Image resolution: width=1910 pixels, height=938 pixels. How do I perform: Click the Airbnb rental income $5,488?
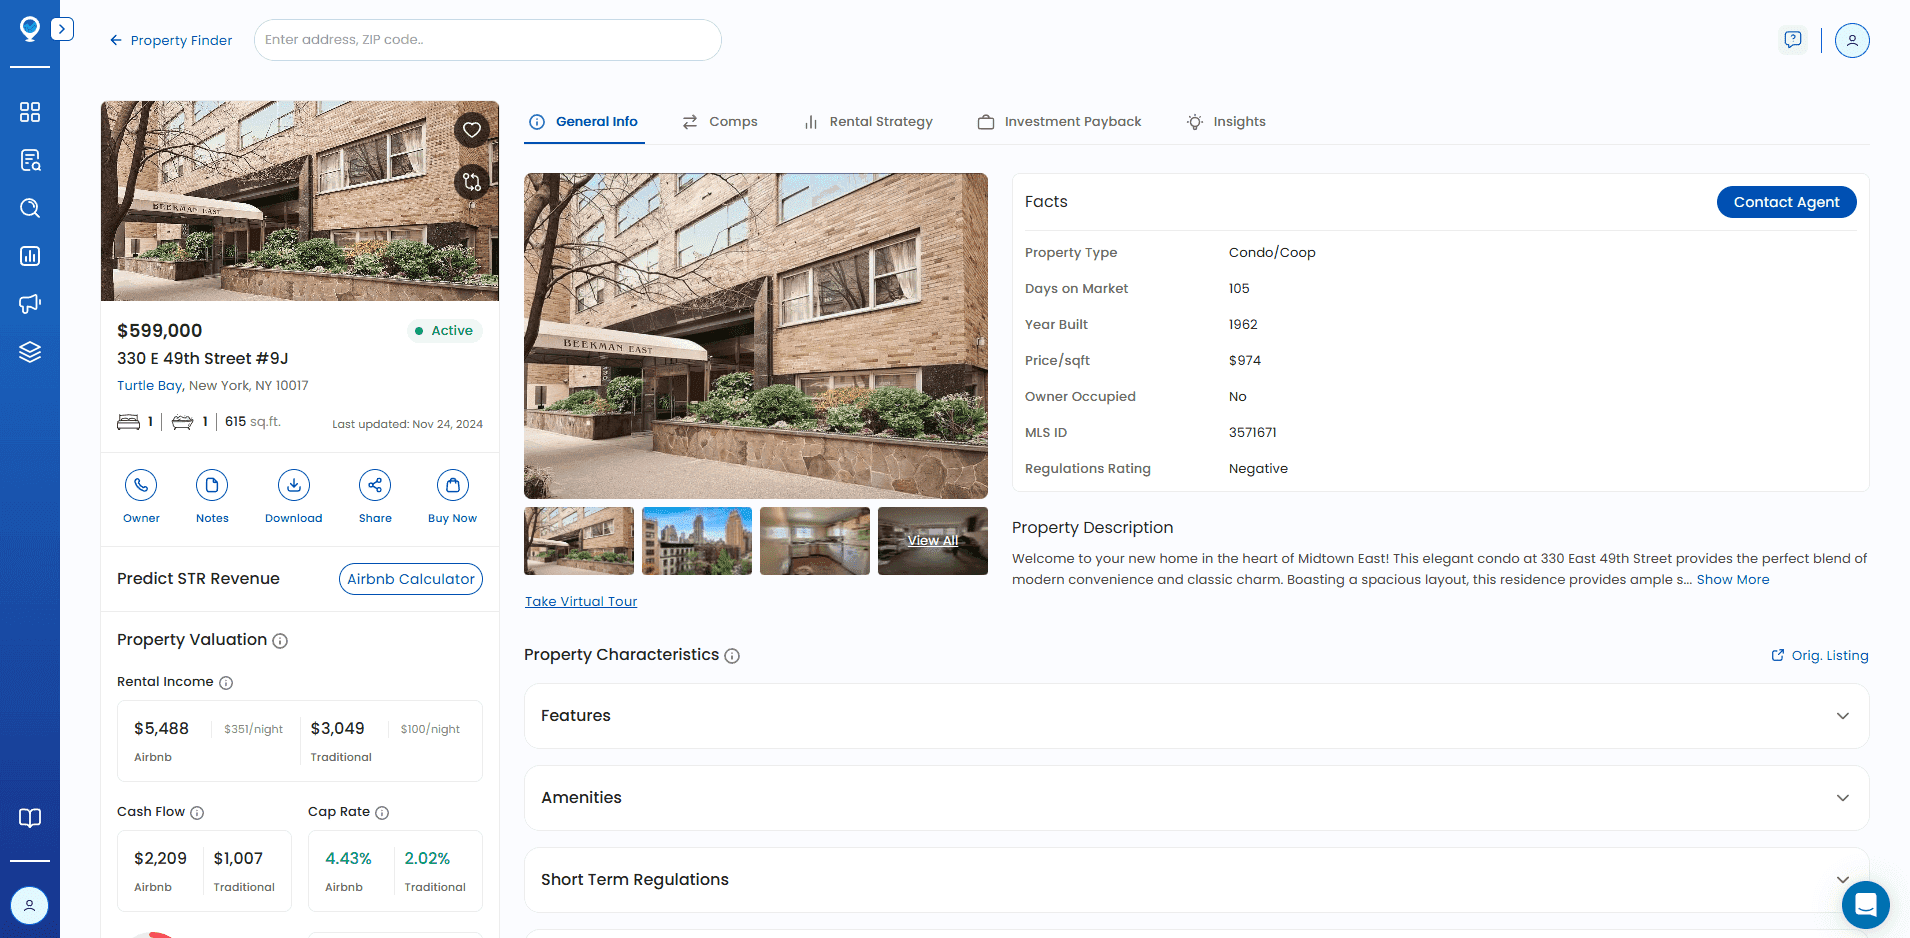click(161, 729)
